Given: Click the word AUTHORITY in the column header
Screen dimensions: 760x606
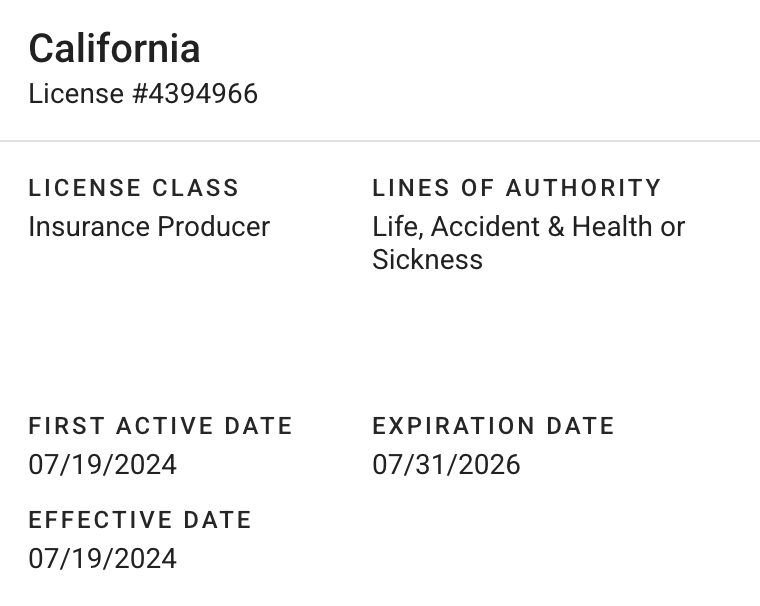Looking at the screenshot, I should click(584, 188).
